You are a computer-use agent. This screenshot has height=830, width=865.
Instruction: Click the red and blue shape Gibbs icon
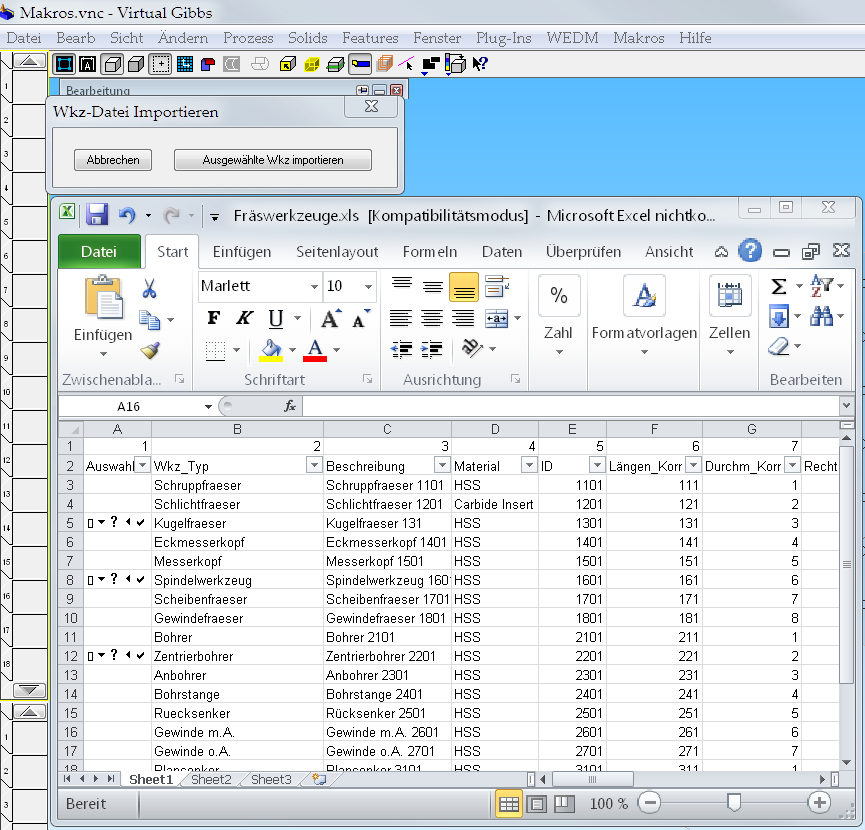click(207, 65)
